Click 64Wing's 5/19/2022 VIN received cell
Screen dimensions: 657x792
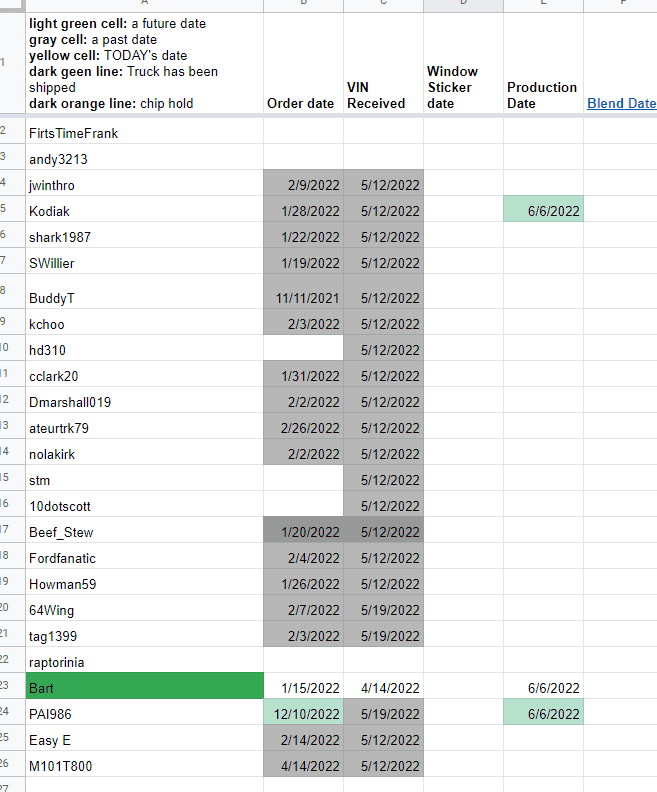[x=383, y=610]
